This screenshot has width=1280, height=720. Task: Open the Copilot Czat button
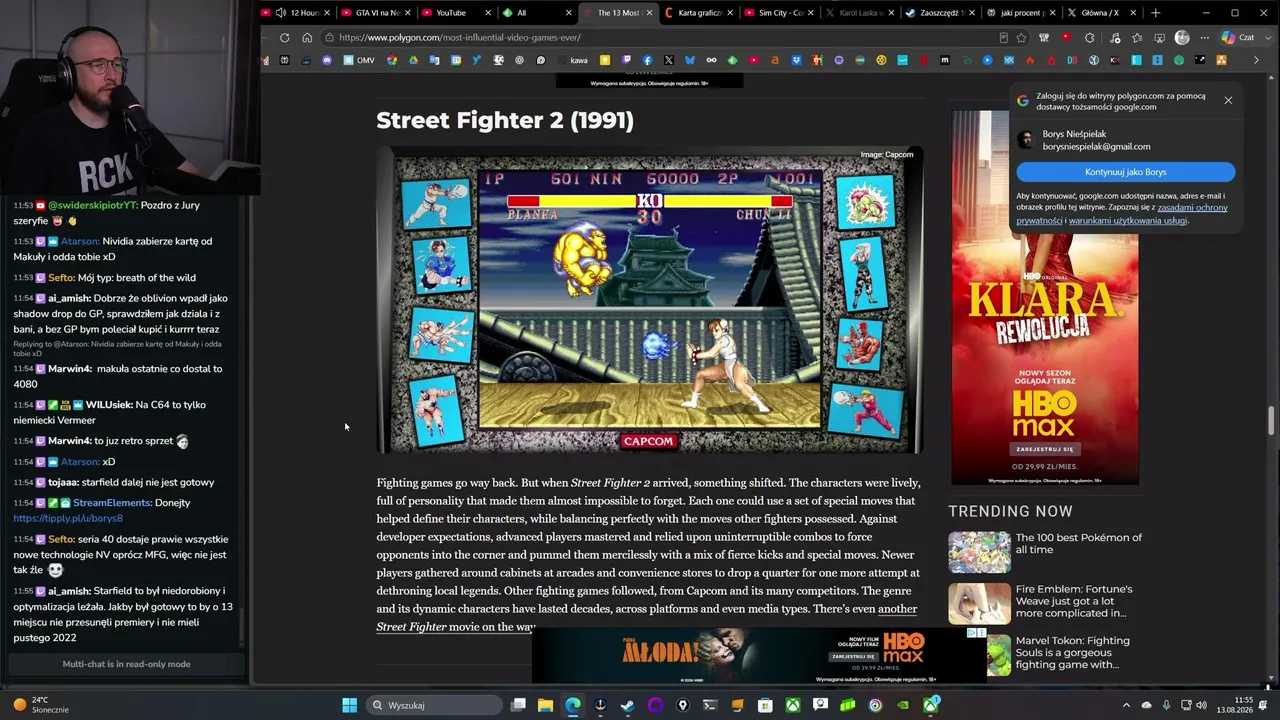tap(1238, 38)
